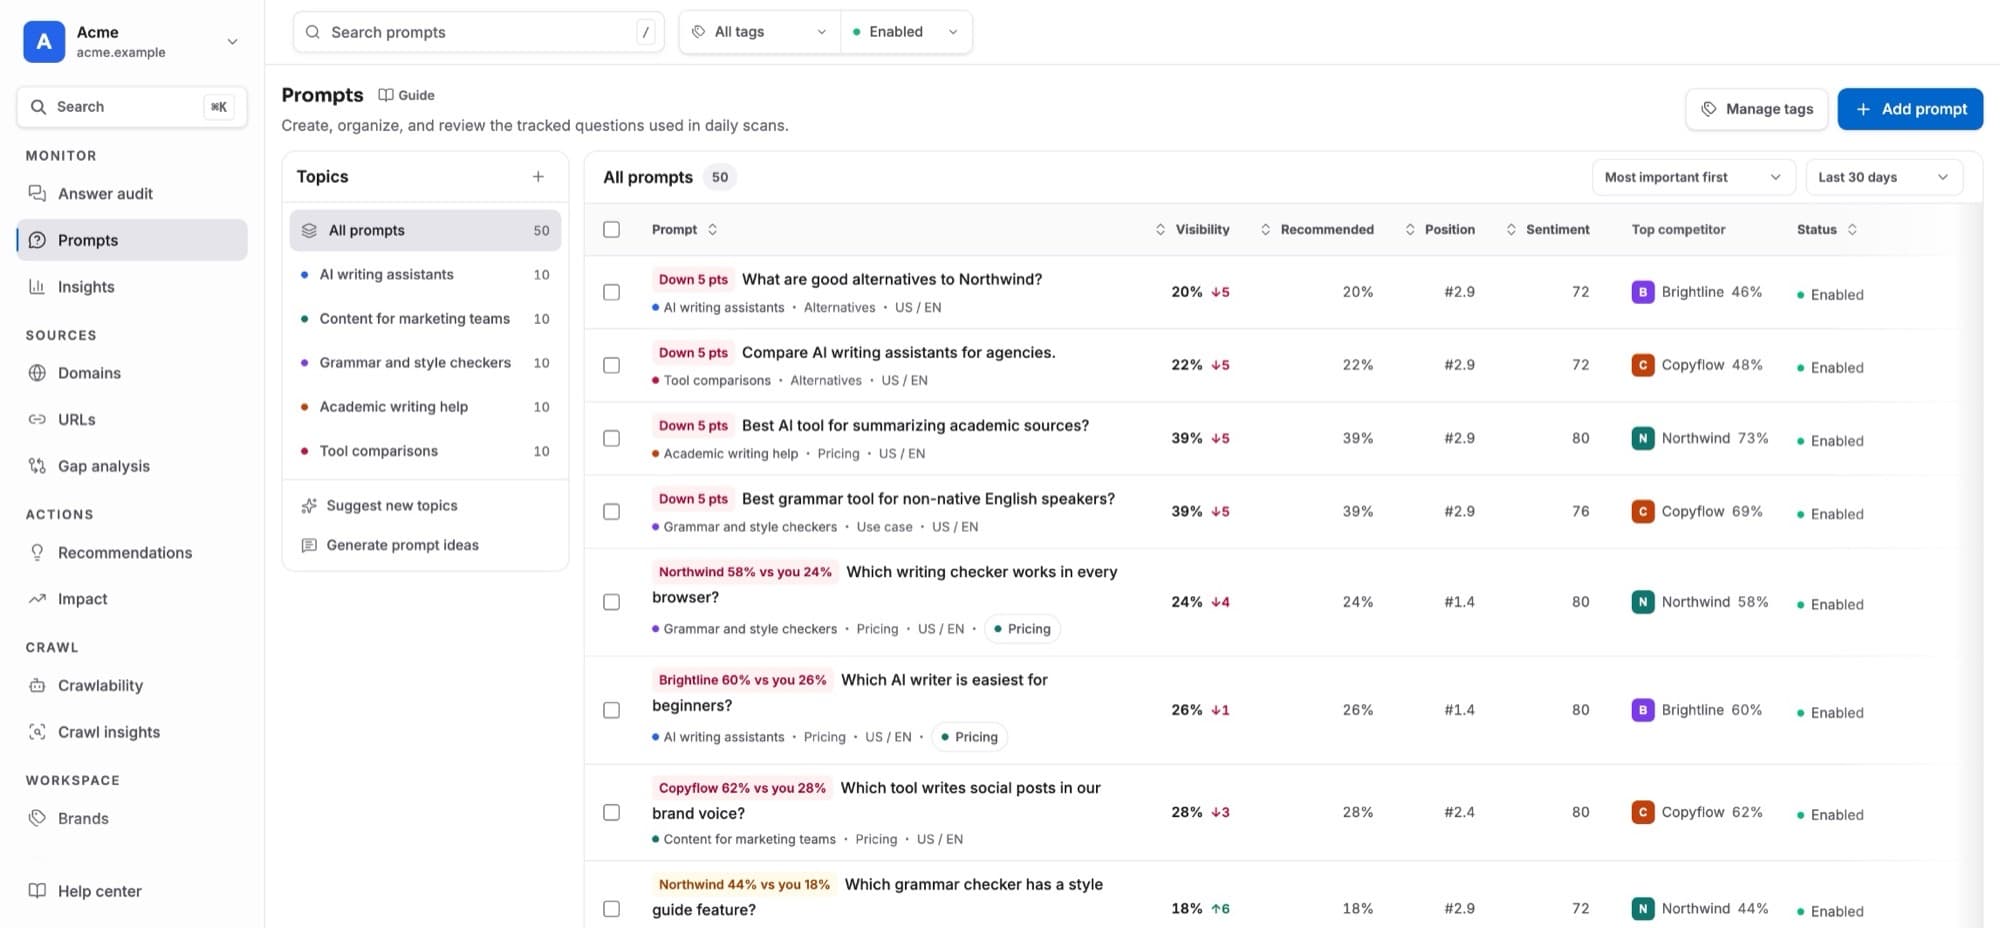
Task: Click the plus icon next to Topics
Action: (538, 176)
